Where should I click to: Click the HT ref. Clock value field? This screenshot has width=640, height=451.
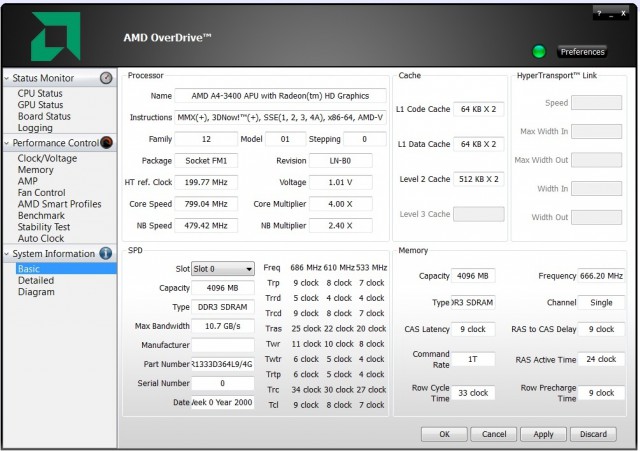click(206, 182)
